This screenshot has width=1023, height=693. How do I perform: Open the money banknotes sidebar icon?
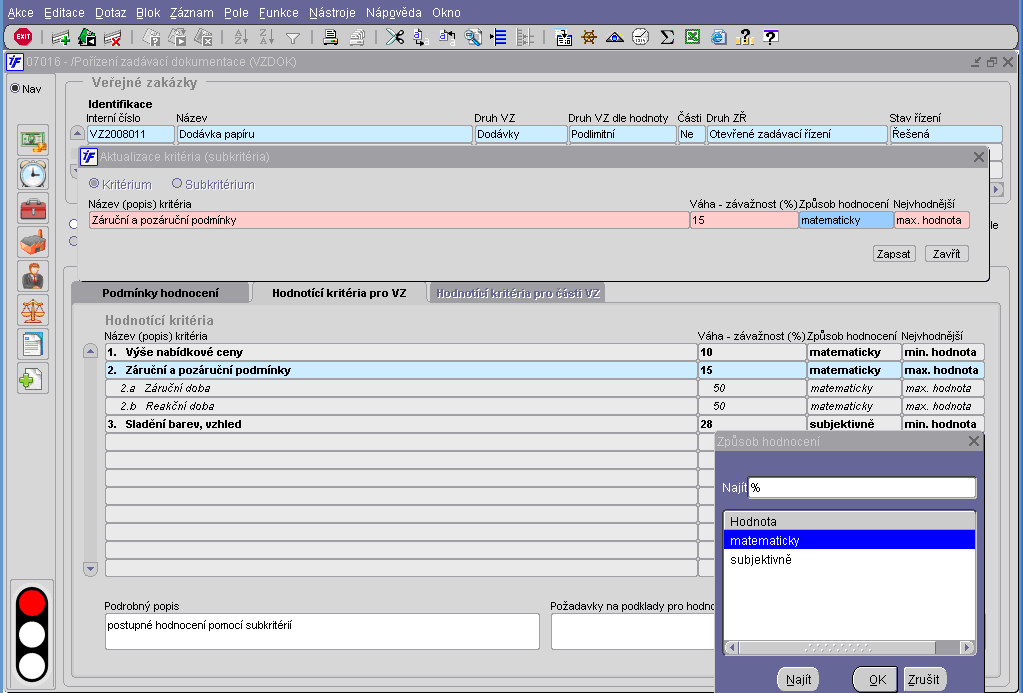(x=33, y=139)
